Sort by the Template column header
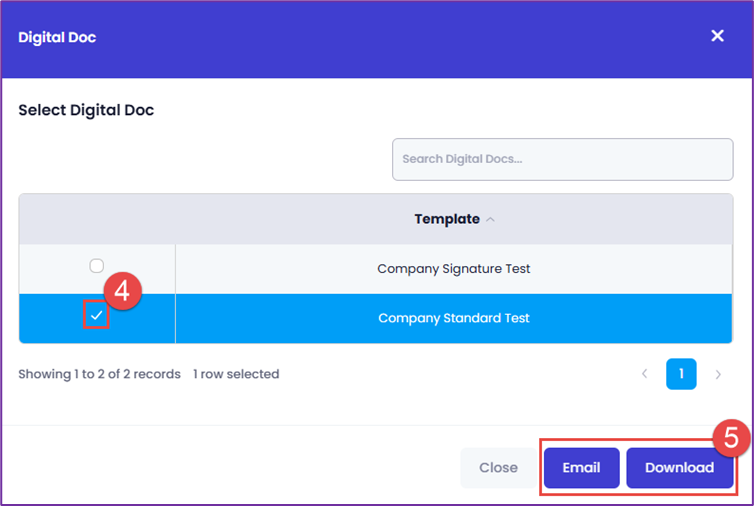Viewport: 754px width, 506px height. (447, 219)
